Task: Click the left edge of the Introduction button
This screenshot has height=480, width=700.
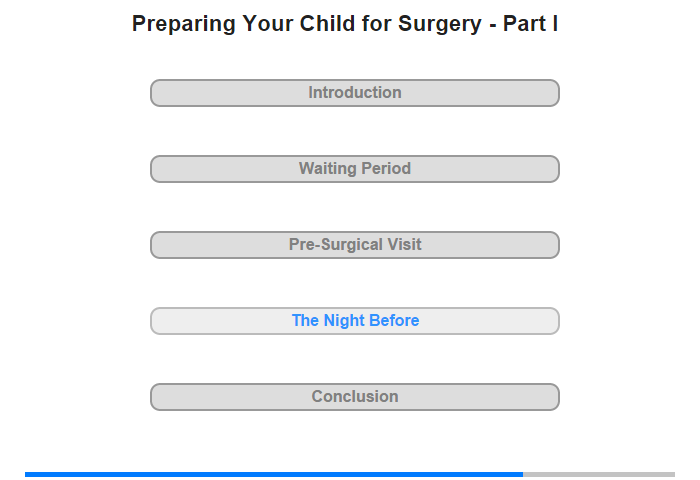Action: (152, 93)
